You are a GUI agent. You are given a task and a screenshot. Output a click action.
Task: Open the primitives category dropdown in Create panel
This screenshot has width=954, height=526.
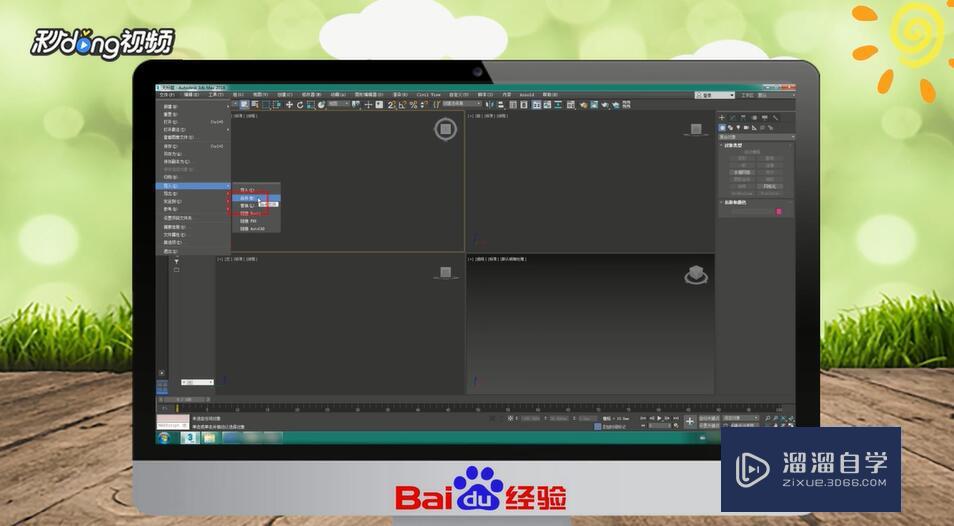pos(756,137)
